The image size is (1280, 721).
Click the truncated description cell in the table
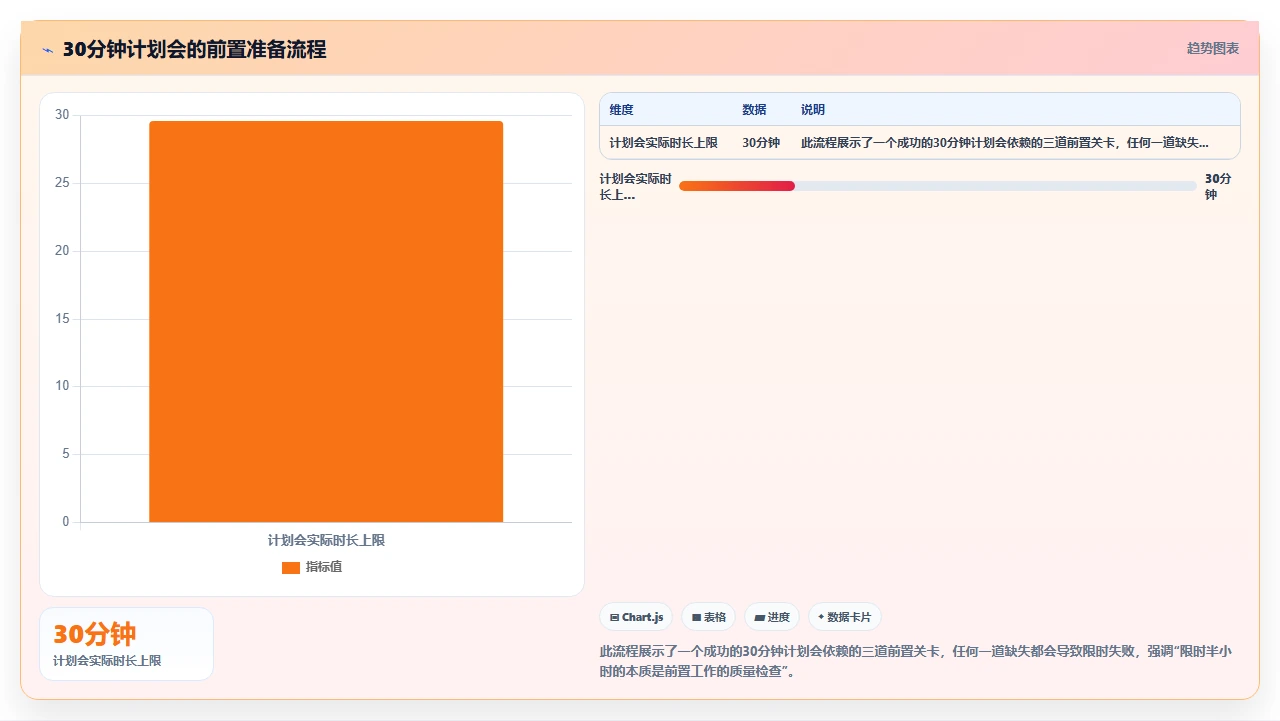[x=1005, y=143]
